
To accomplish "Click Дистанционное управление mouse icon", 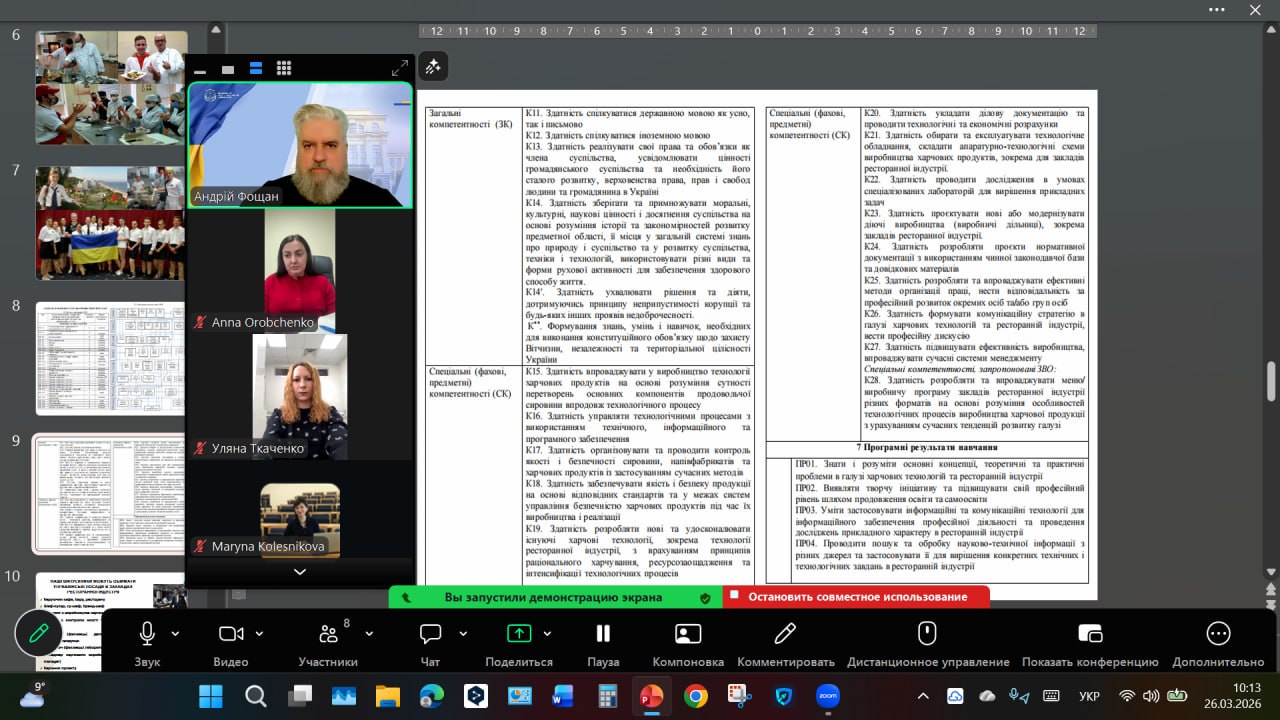I will 927,634.
